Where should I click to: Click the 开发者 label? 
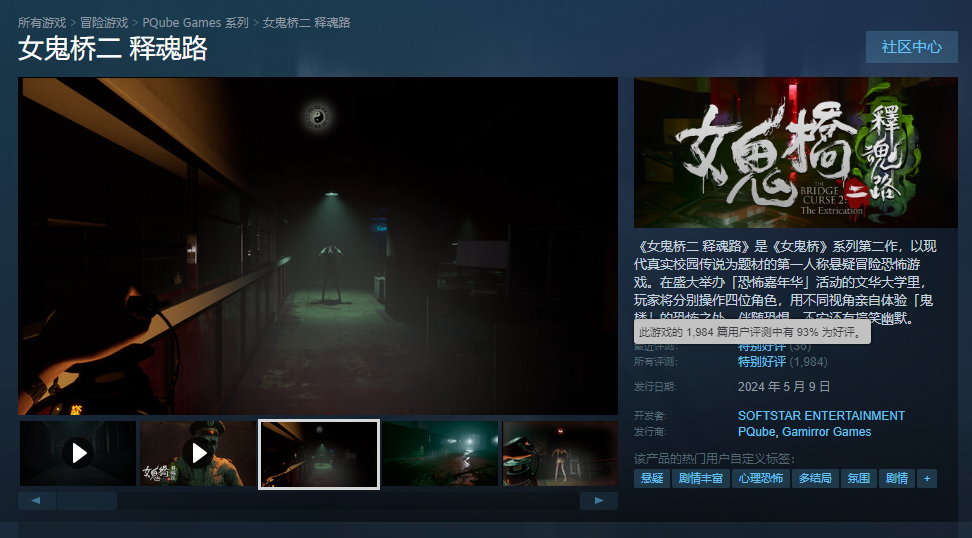tap(650, 416)
